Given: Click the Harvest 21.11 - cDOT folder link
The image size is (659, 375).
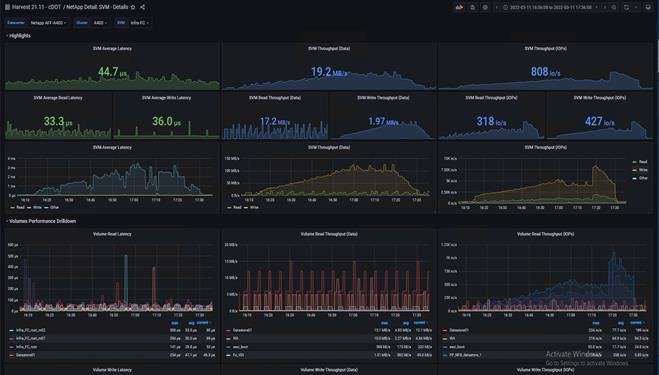Looking at the screenshot, I should pyautogui.click(x=37, y=7).
